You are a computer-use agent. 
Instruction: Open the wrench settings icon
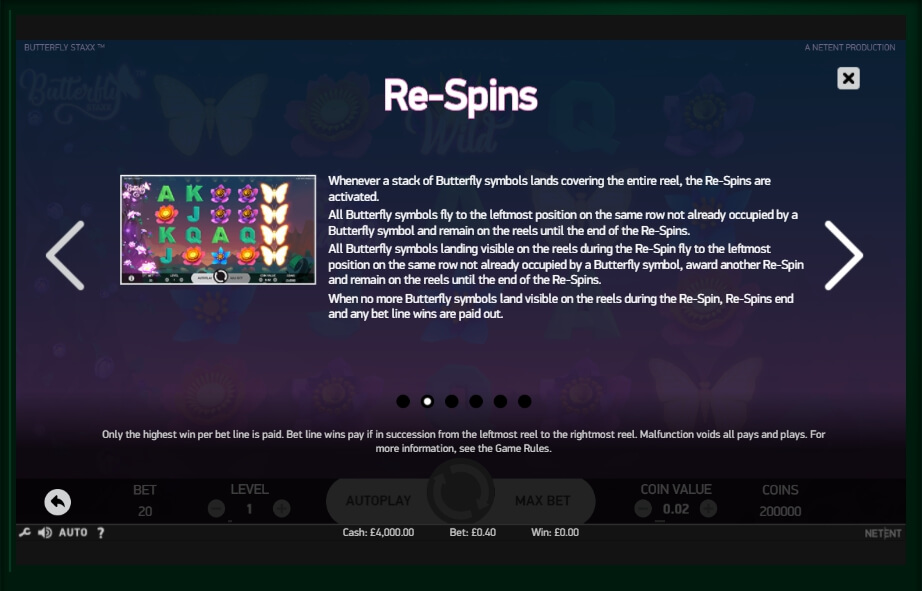(x=25, y=533)
